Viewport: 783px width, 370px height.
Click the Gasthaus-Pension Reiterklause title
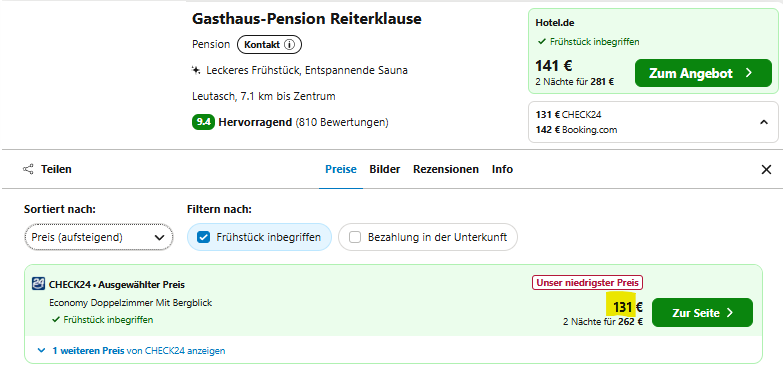click(307, 19)
